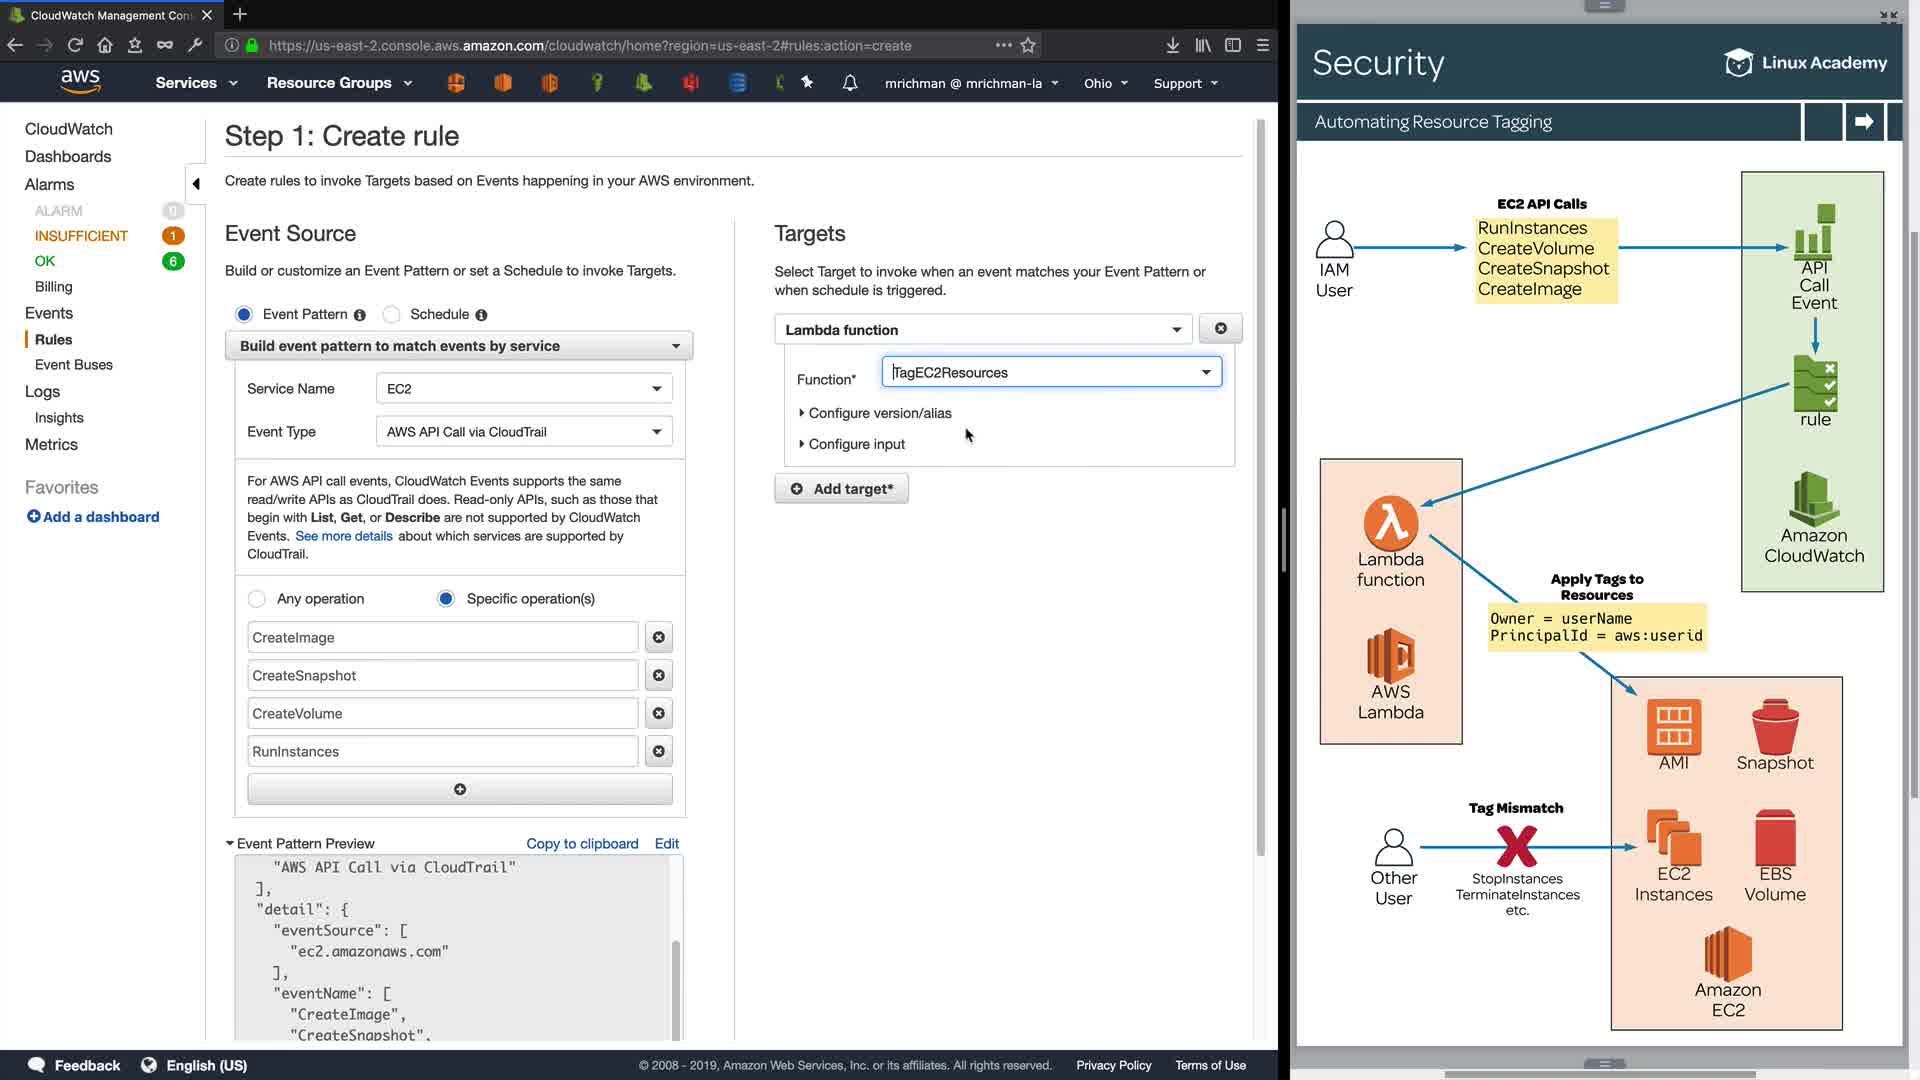The width and height of the screenshot is (1920, 1080).
Task: Expand Configure input section
Action: pyautogui.click(x=856, y=444)
